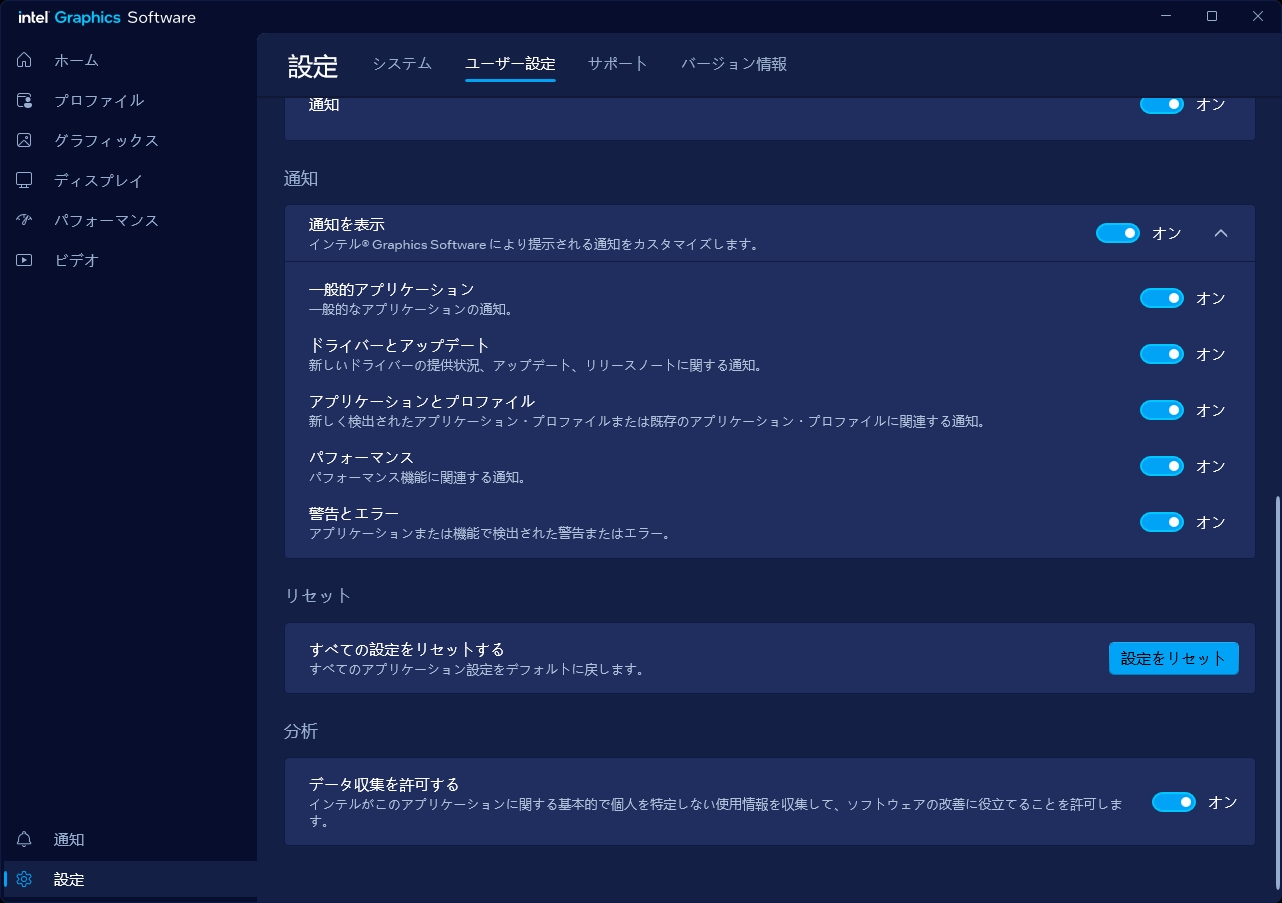Toggle ドライバーとアップデート notifications switch
This screenshot has width=1282, height=903.
[x=1162, y=354]
